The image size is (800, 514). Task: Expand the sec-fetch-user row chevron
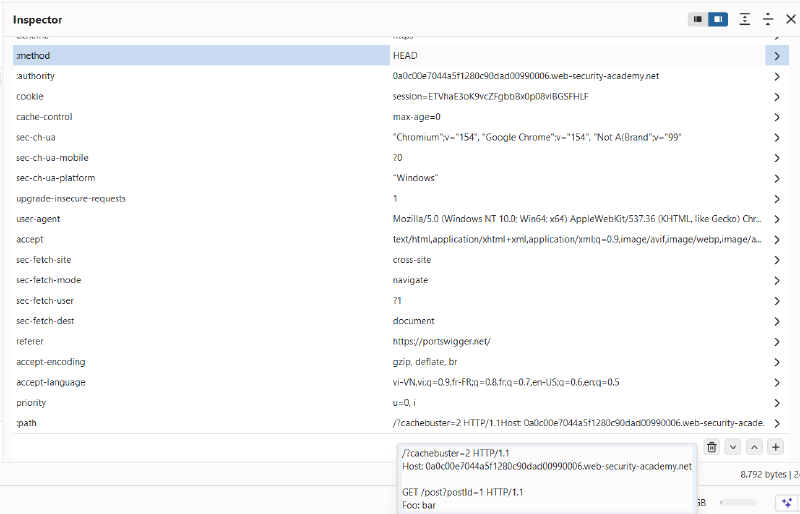click(777, 301)
